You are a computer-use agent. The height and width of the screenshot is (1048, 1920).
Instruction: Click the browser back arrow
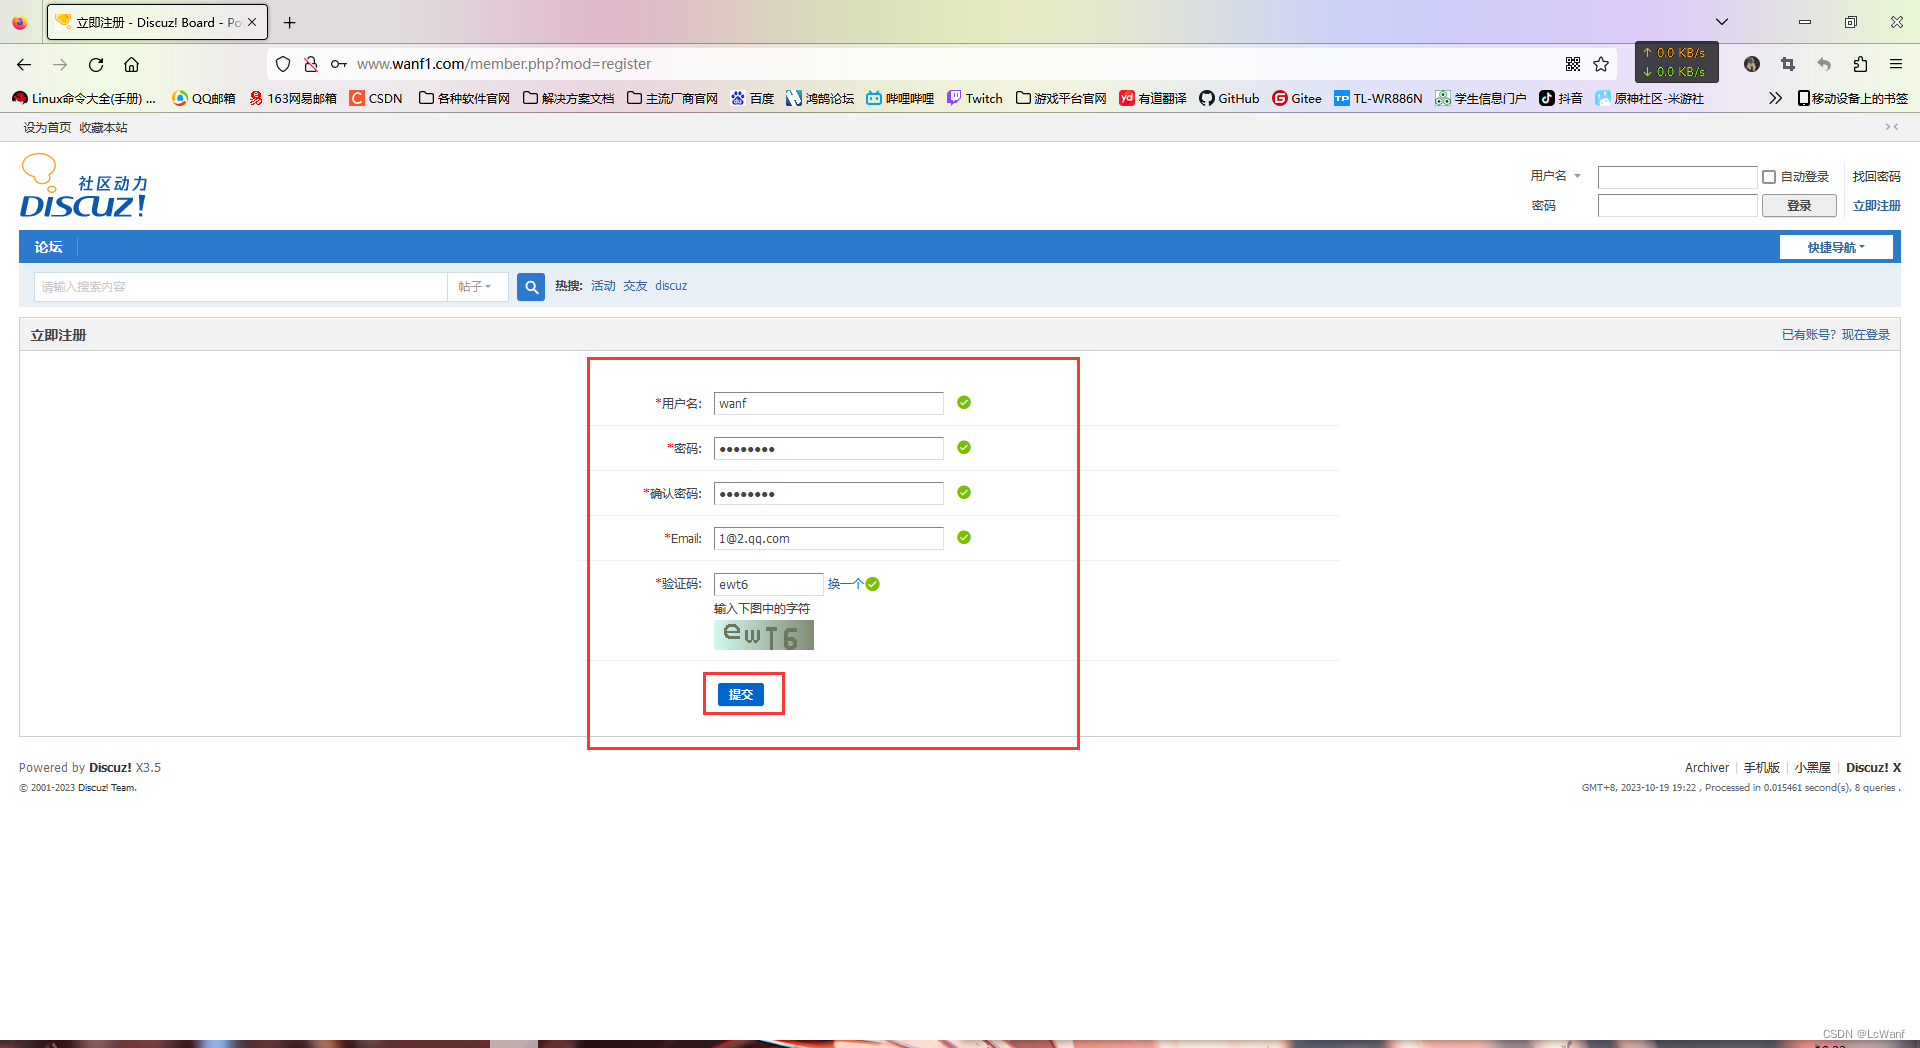pos(24,64)
